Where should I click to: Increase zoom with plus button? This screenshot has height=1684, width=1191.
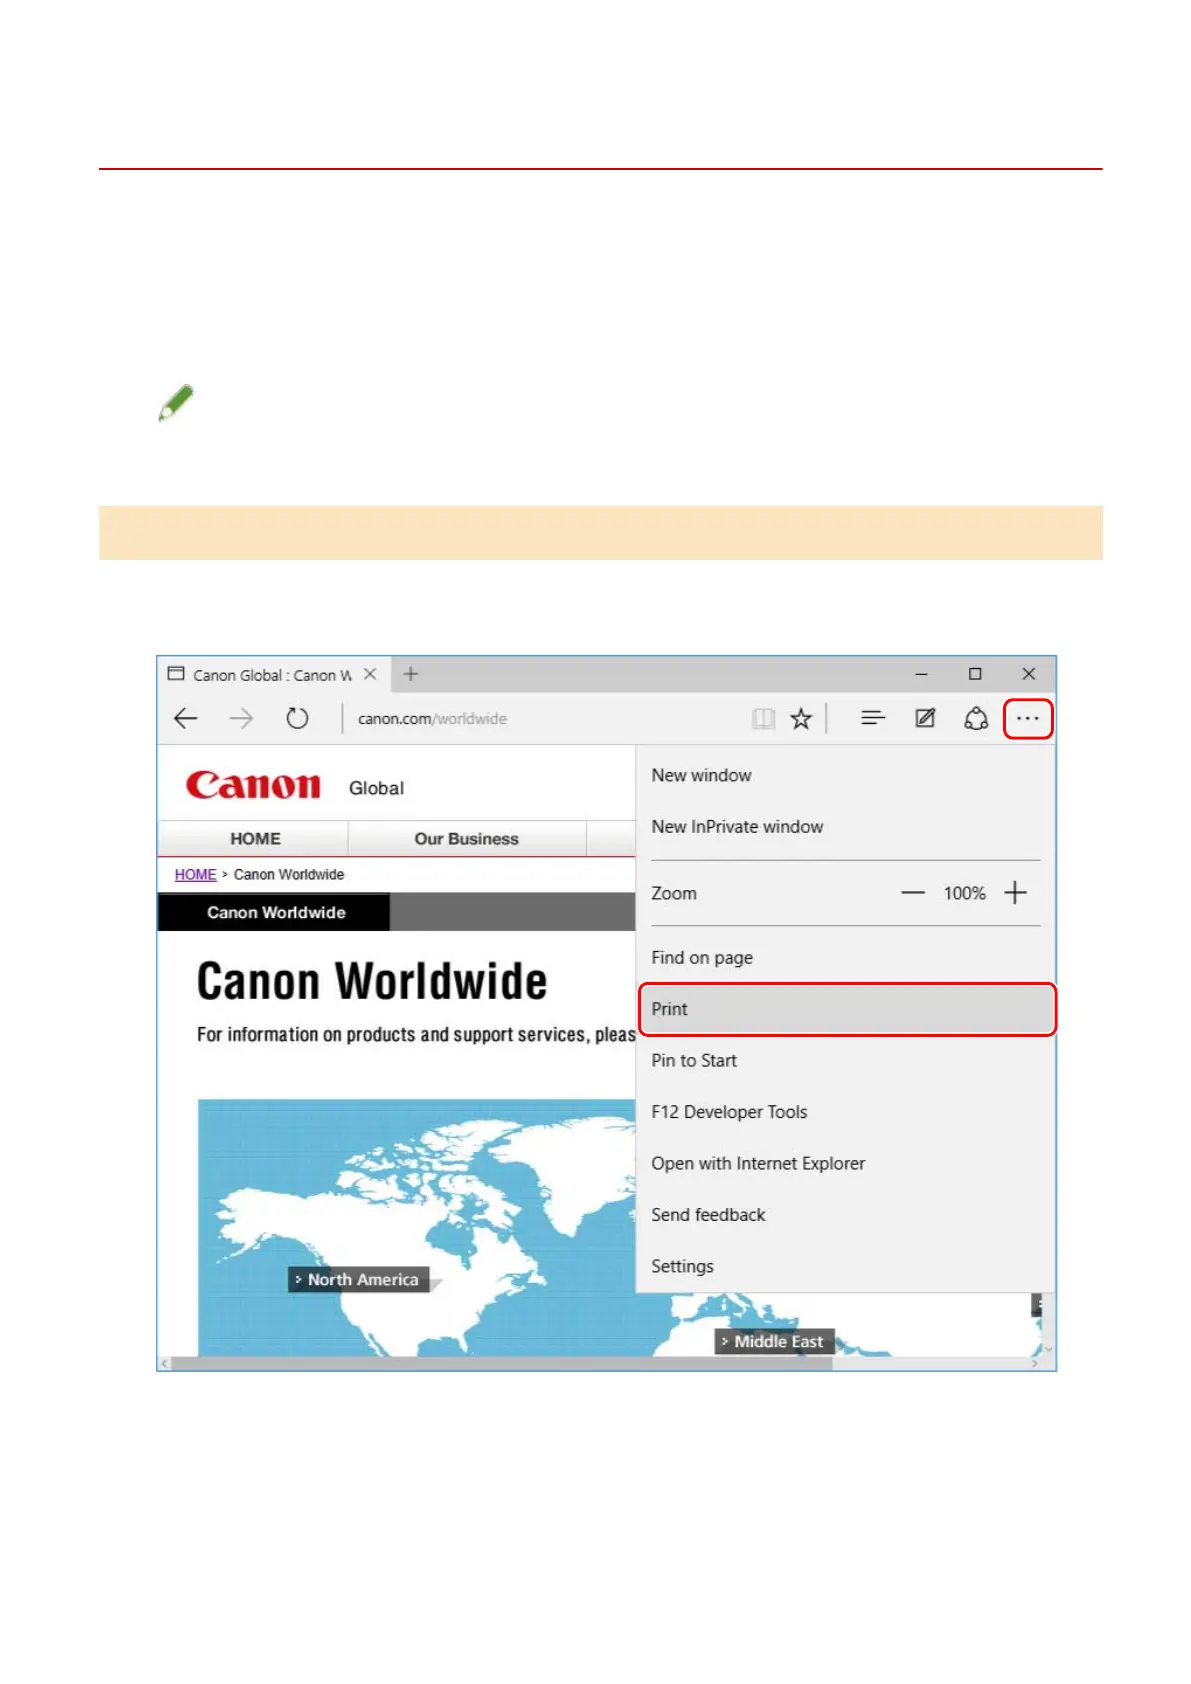point(1015,893)
